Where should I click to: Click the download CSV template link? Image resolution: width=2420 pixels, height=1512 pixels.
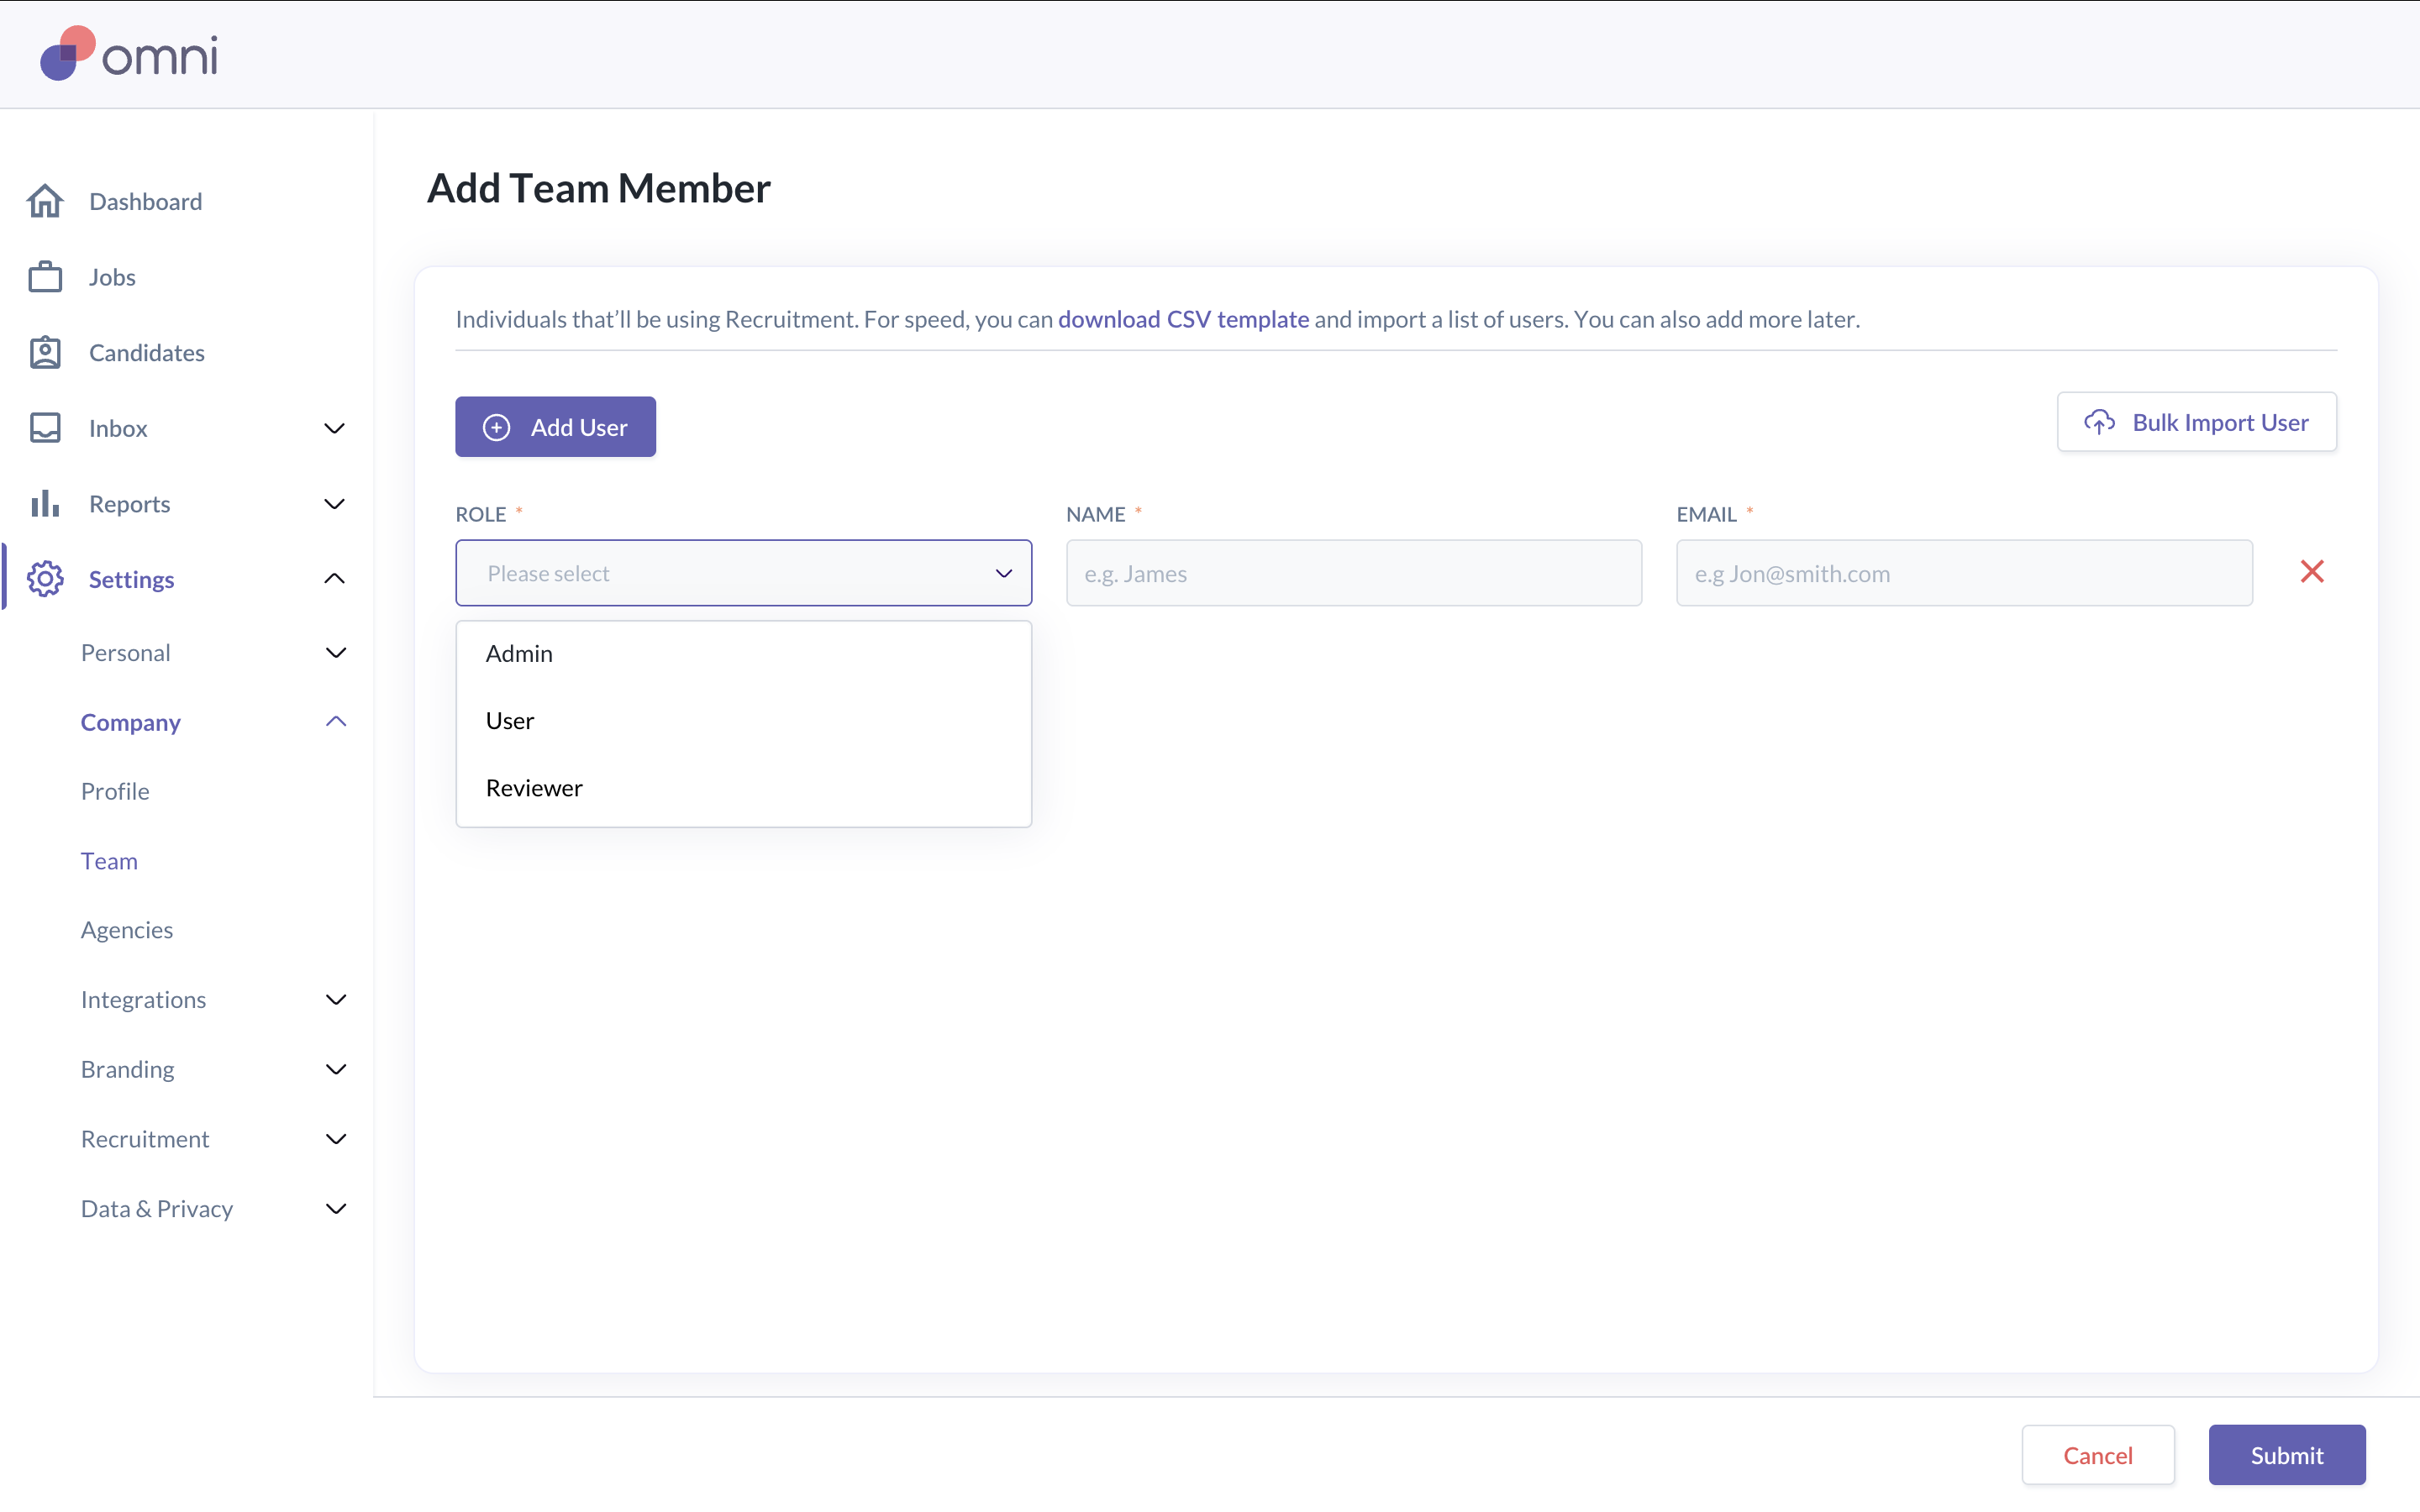click(x=1183, y=319)
